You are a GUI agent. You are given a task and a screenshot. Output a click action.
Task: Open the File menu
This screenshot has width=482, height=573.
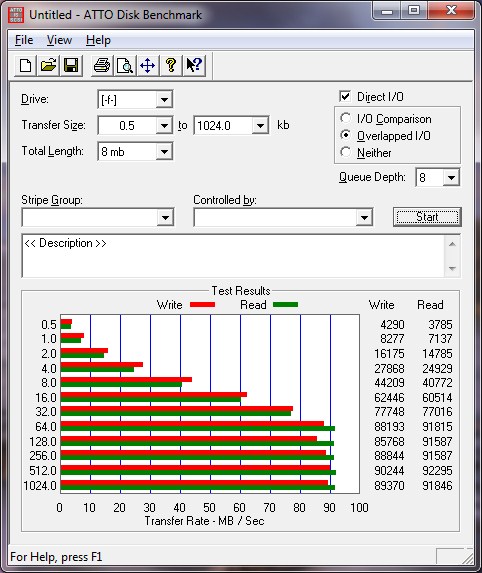point(24,40)
